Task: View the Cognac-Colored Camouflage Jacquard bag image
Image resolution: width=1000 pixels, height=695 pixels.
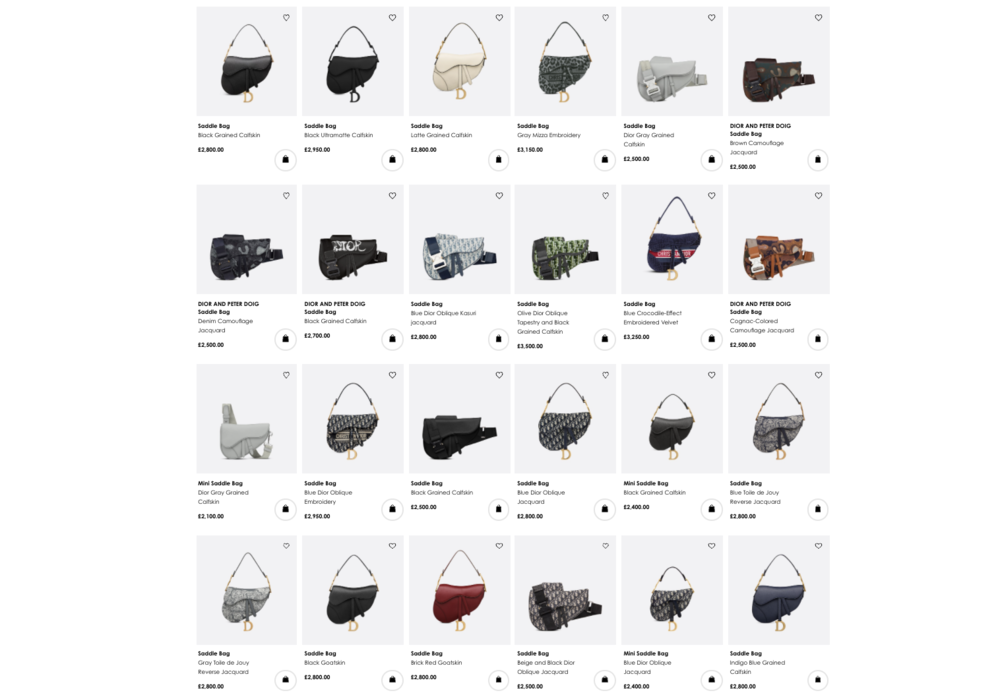Action: [779, 240]
